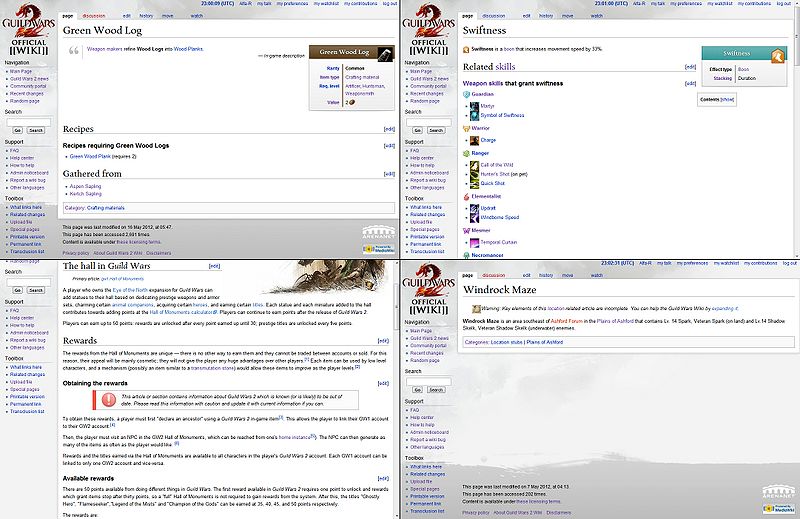Screen dimensions: 800x519
Task: Open my preferences on the Windrock Maze page
Action: [692, 263]
